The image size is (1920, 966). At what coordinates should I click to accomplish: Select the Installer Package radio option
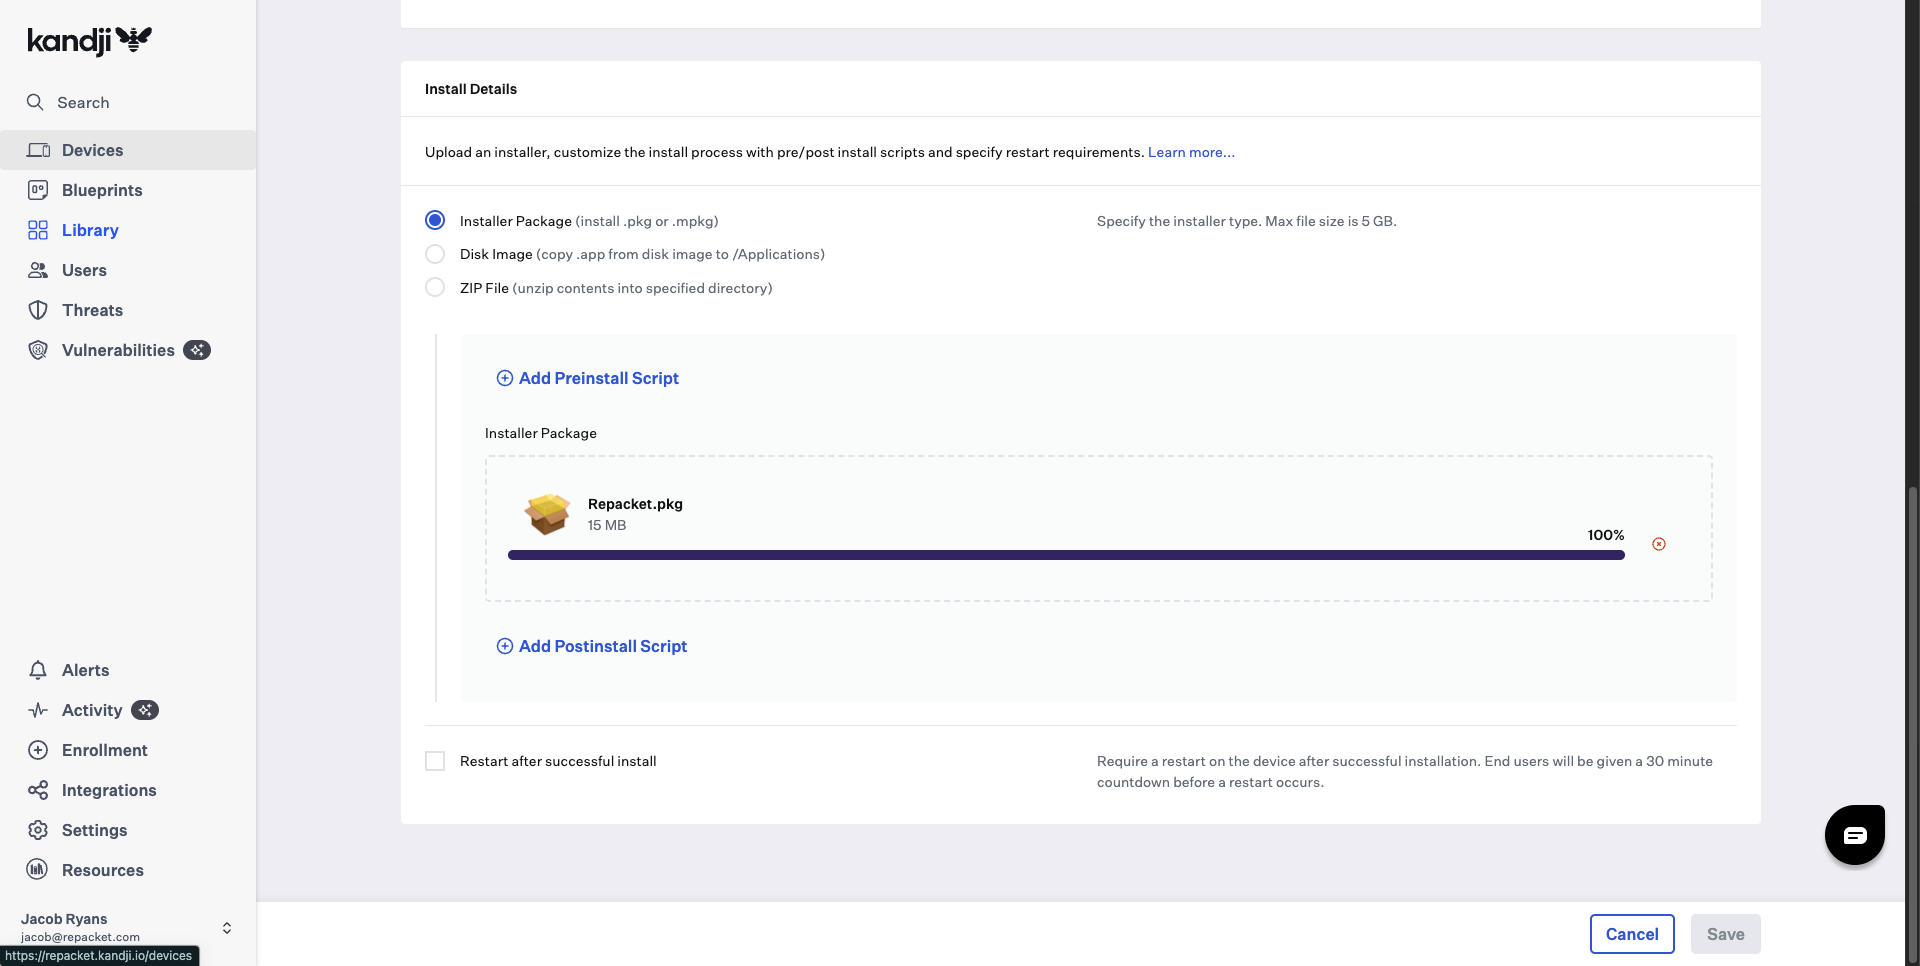(x=435, y=220)
